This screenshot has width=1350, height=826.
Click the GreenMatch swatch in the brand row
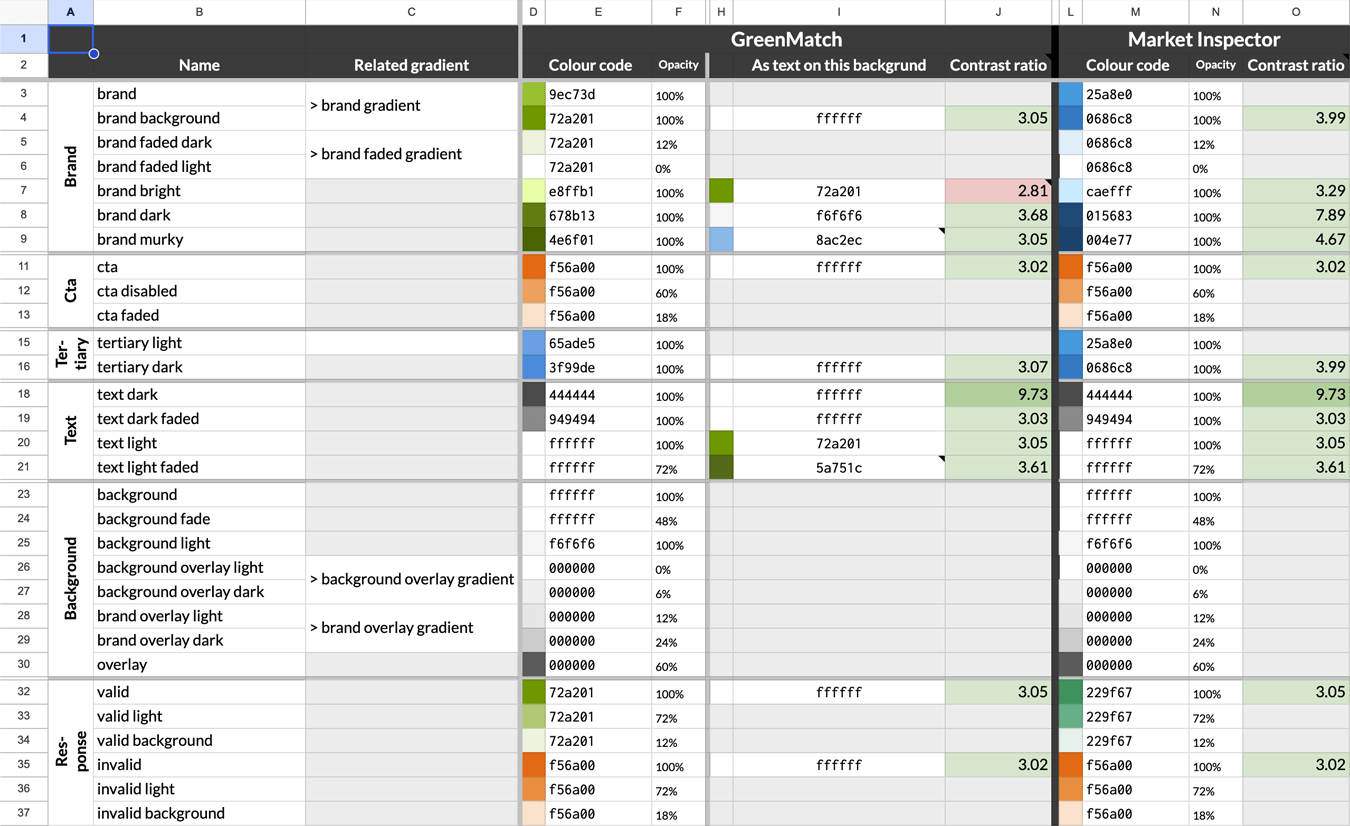pos(533,95)
